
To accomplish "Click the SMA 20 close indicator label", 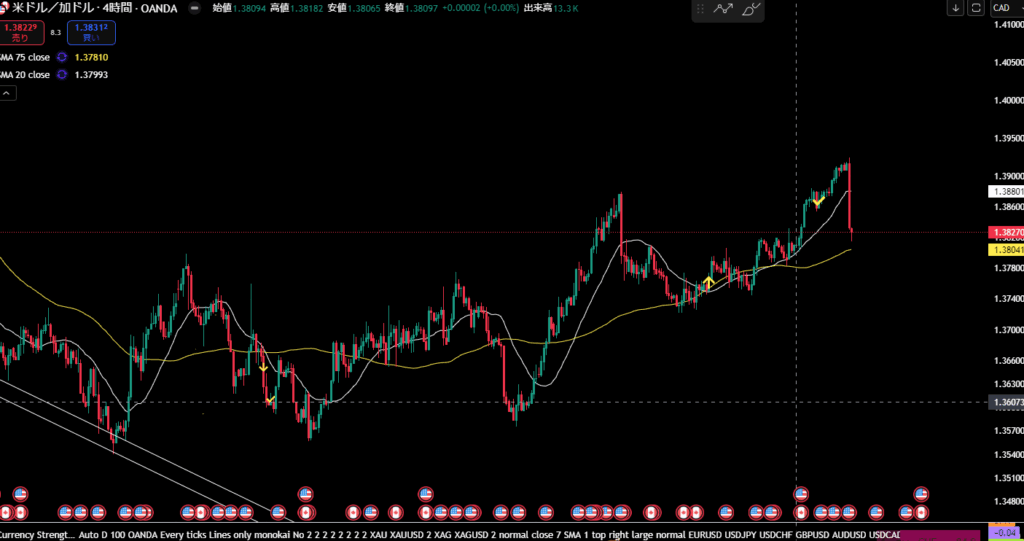I will [x=26, y=74].
